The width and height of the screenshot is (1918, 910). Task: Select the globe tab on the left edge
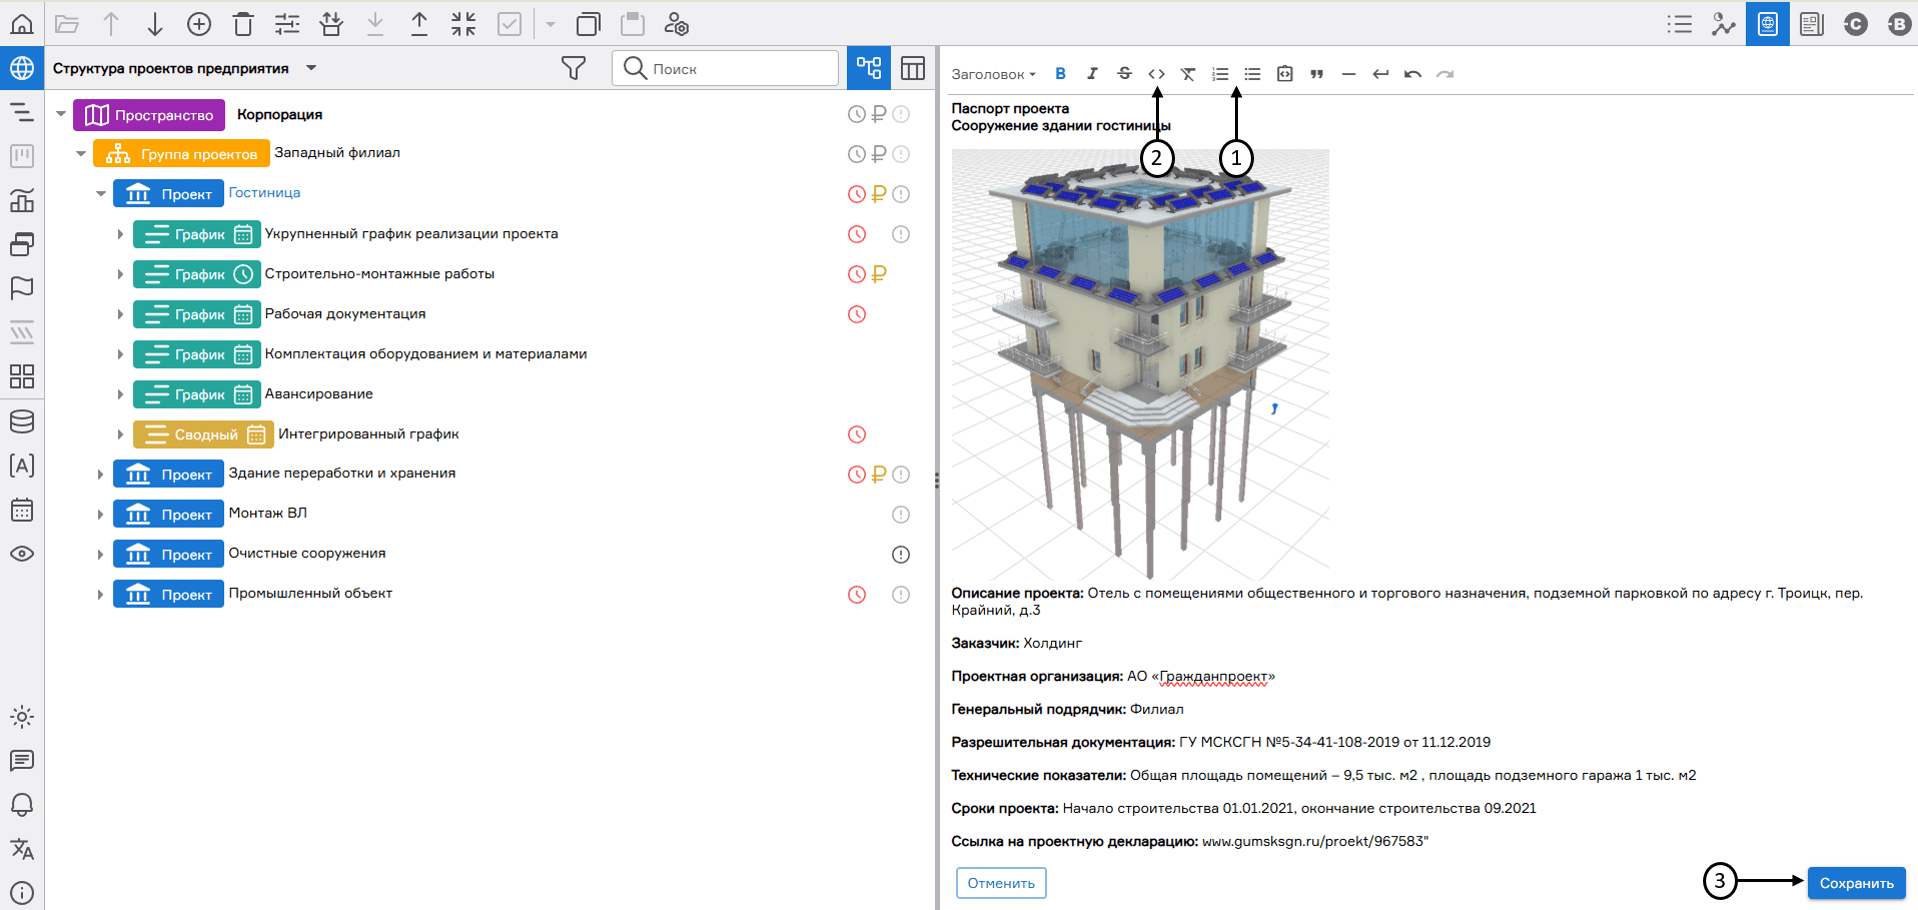[x=22, y=68]
